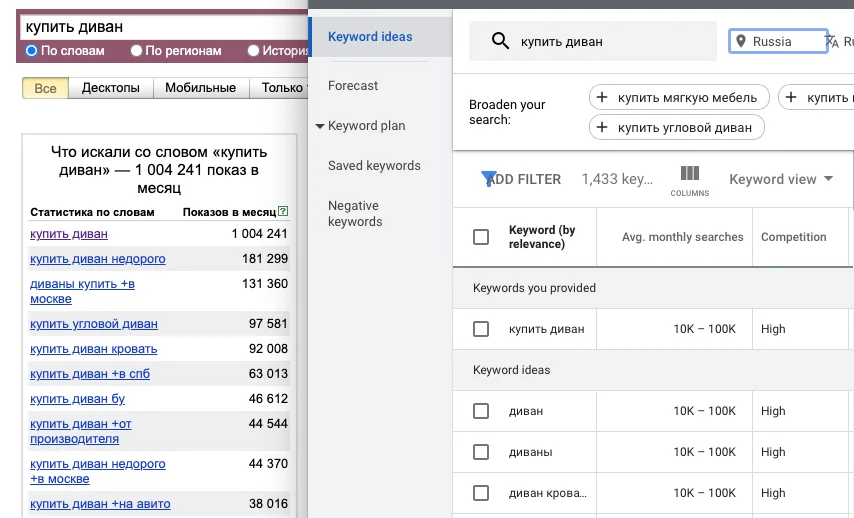
Task: Switch to the Мобильные tab
Action: (x=200, y=88)
